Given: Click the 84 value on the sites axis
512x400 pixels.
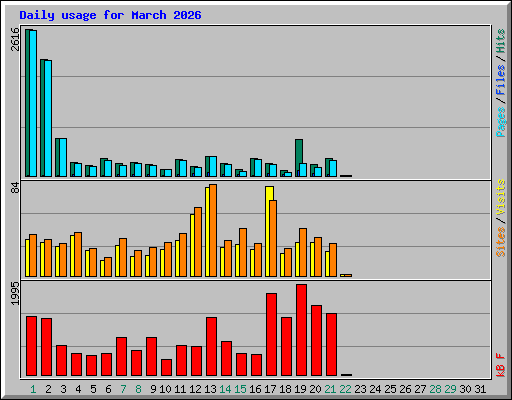Looking at the screenshot, I should [x=15, y=187].
